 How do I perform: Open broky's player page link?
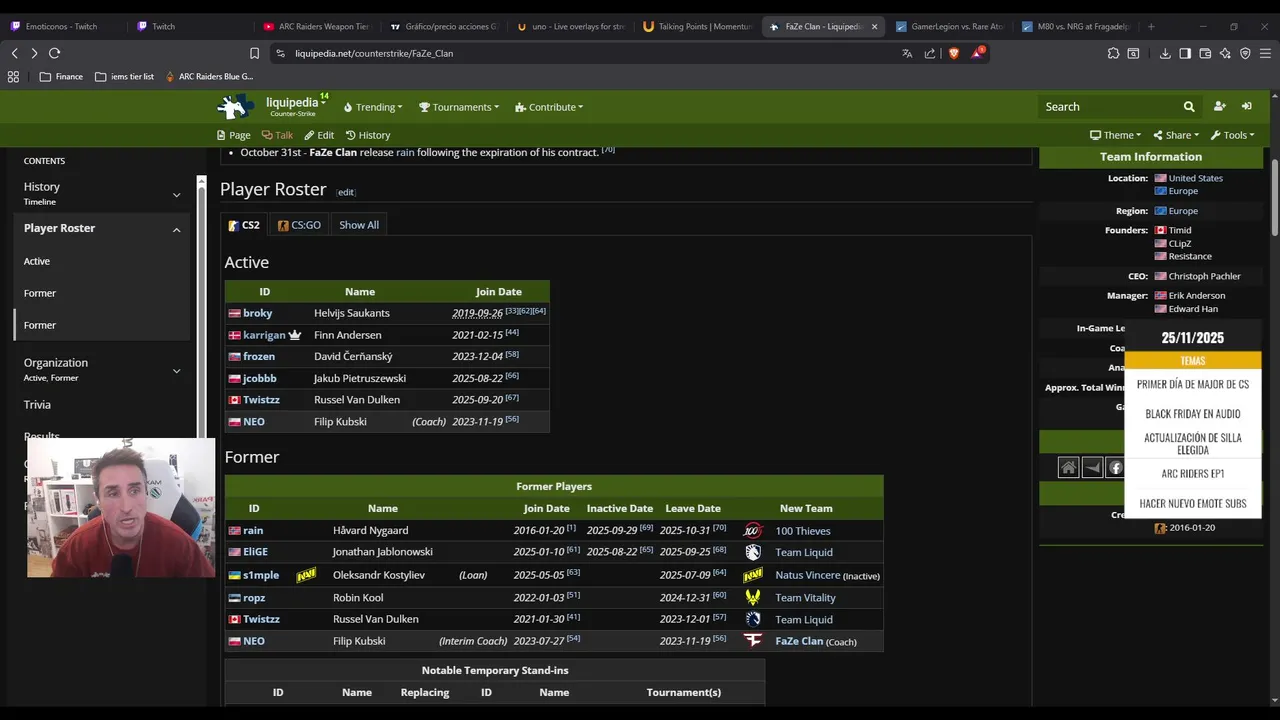(x=257, y=313)
